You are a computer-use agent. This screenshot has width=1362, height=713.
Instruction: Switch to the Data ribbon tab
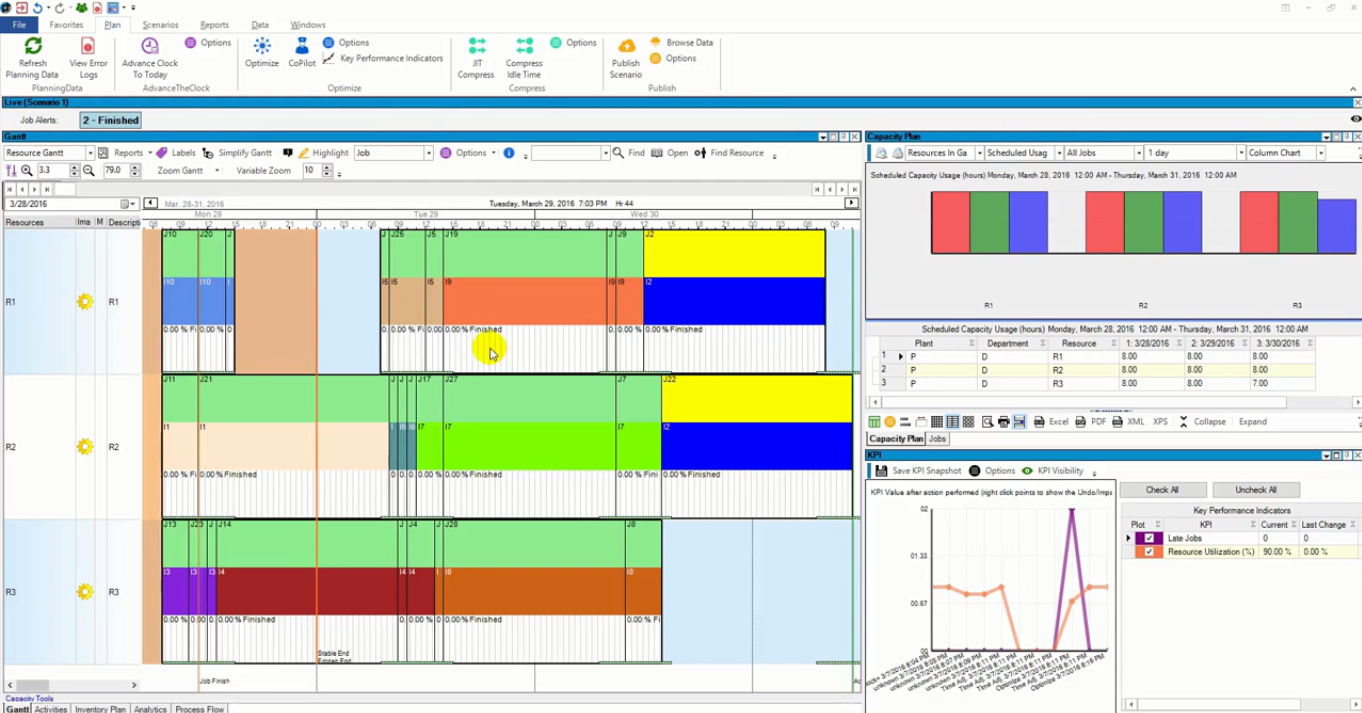pos(260,25)
